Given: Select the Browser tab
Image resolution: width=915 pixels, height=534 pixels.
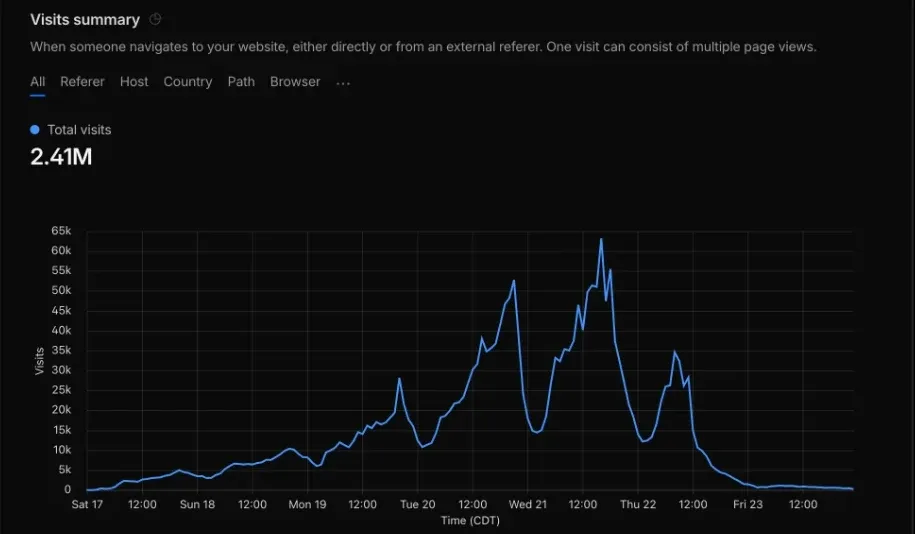Looking at the screenshot, I should pos(295,82).
